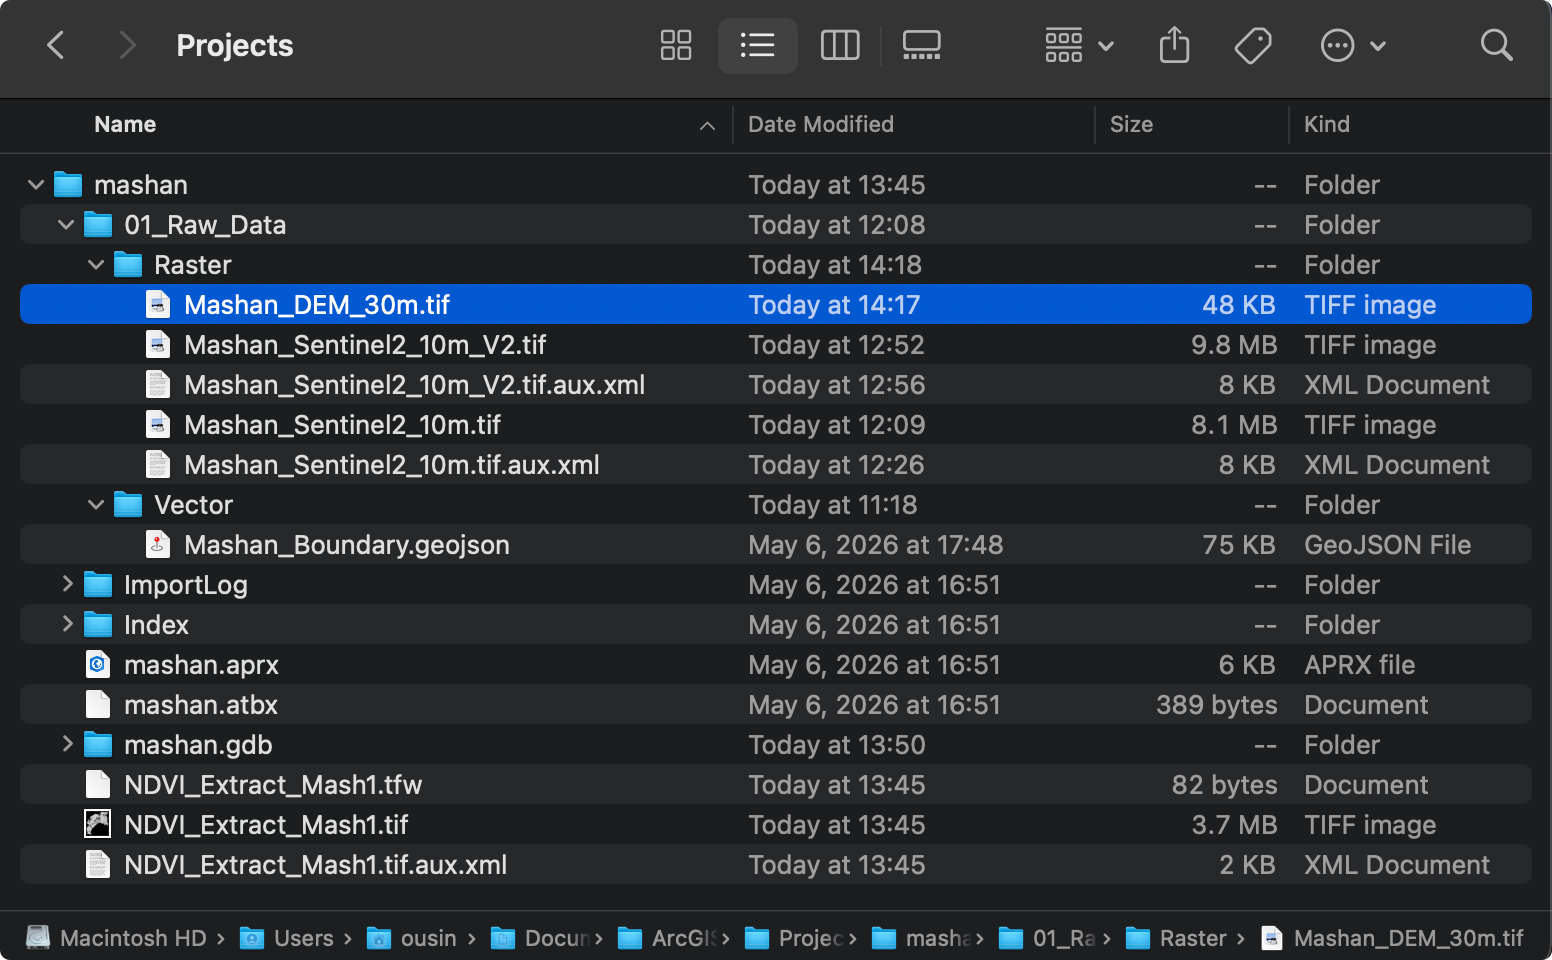Screen dimensions: 1552x960
Task: Collapse the mashan folder
Action: 36,185
